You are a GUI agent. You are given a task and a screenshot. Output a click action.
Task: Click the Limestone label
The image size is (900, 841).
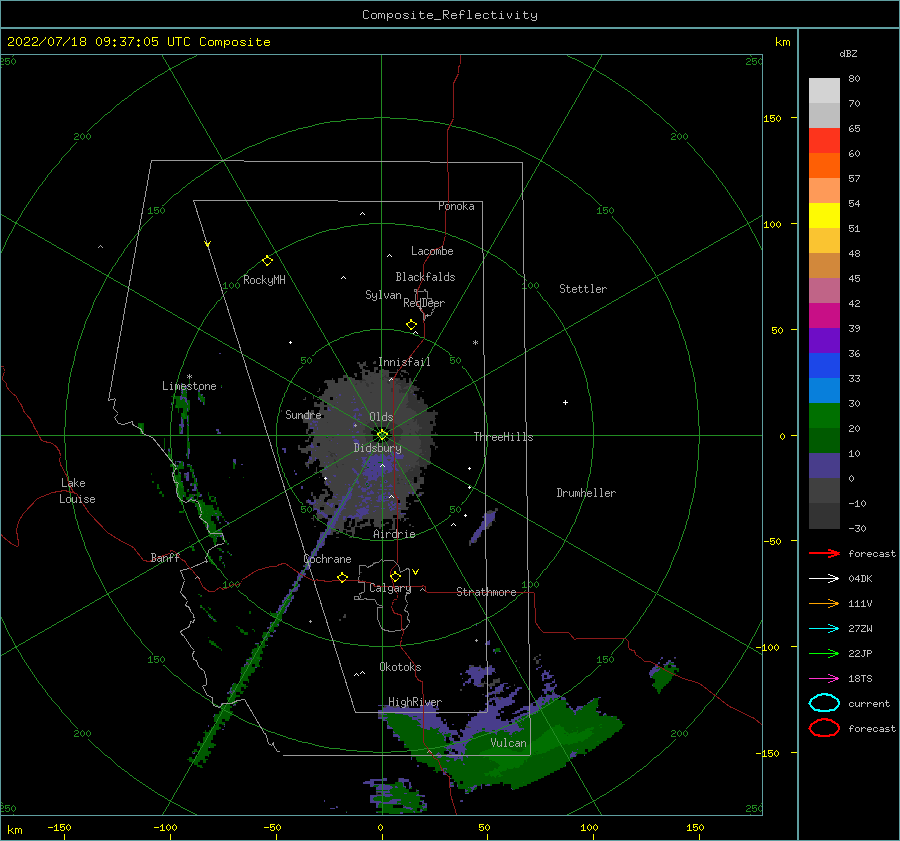pyautogui.click(x=189, y=386)
